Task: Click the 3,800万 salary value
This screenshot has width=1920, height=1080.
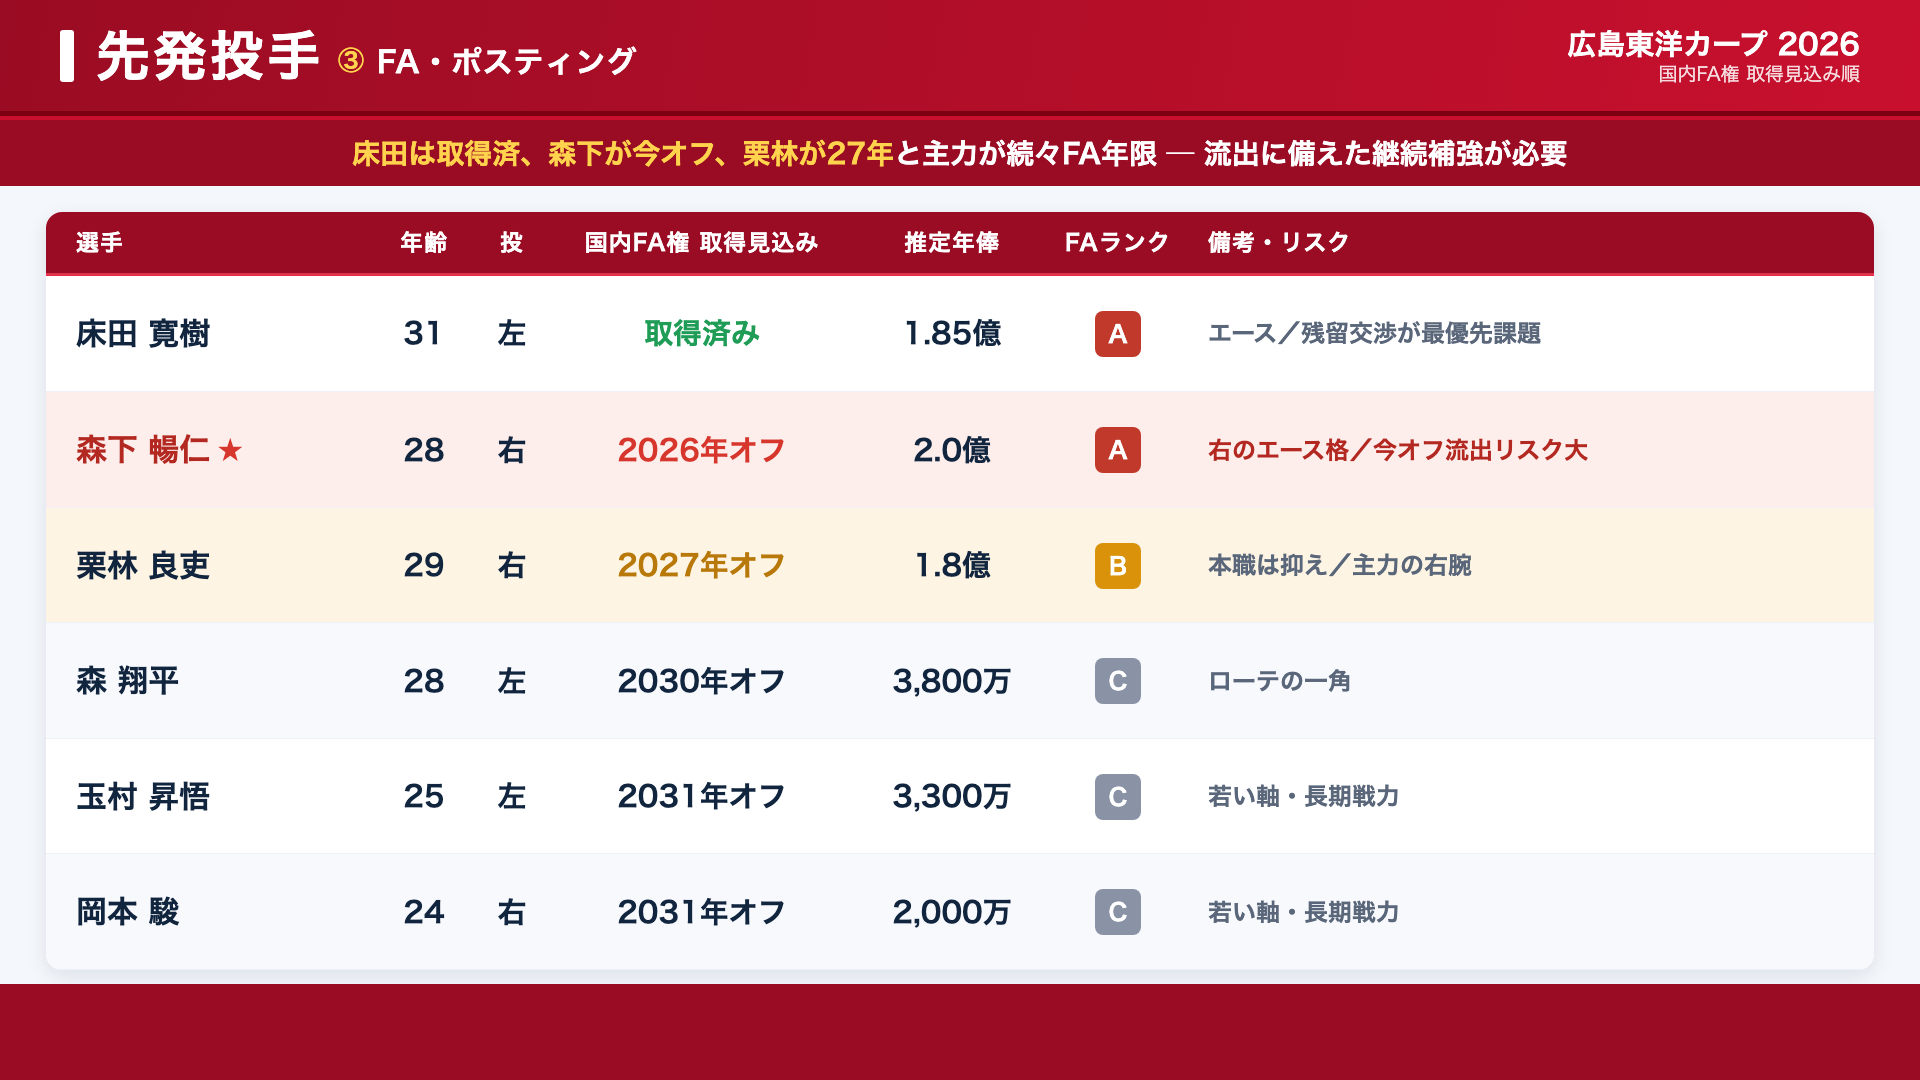Action: pyautogui.click(x=952, y=681)
